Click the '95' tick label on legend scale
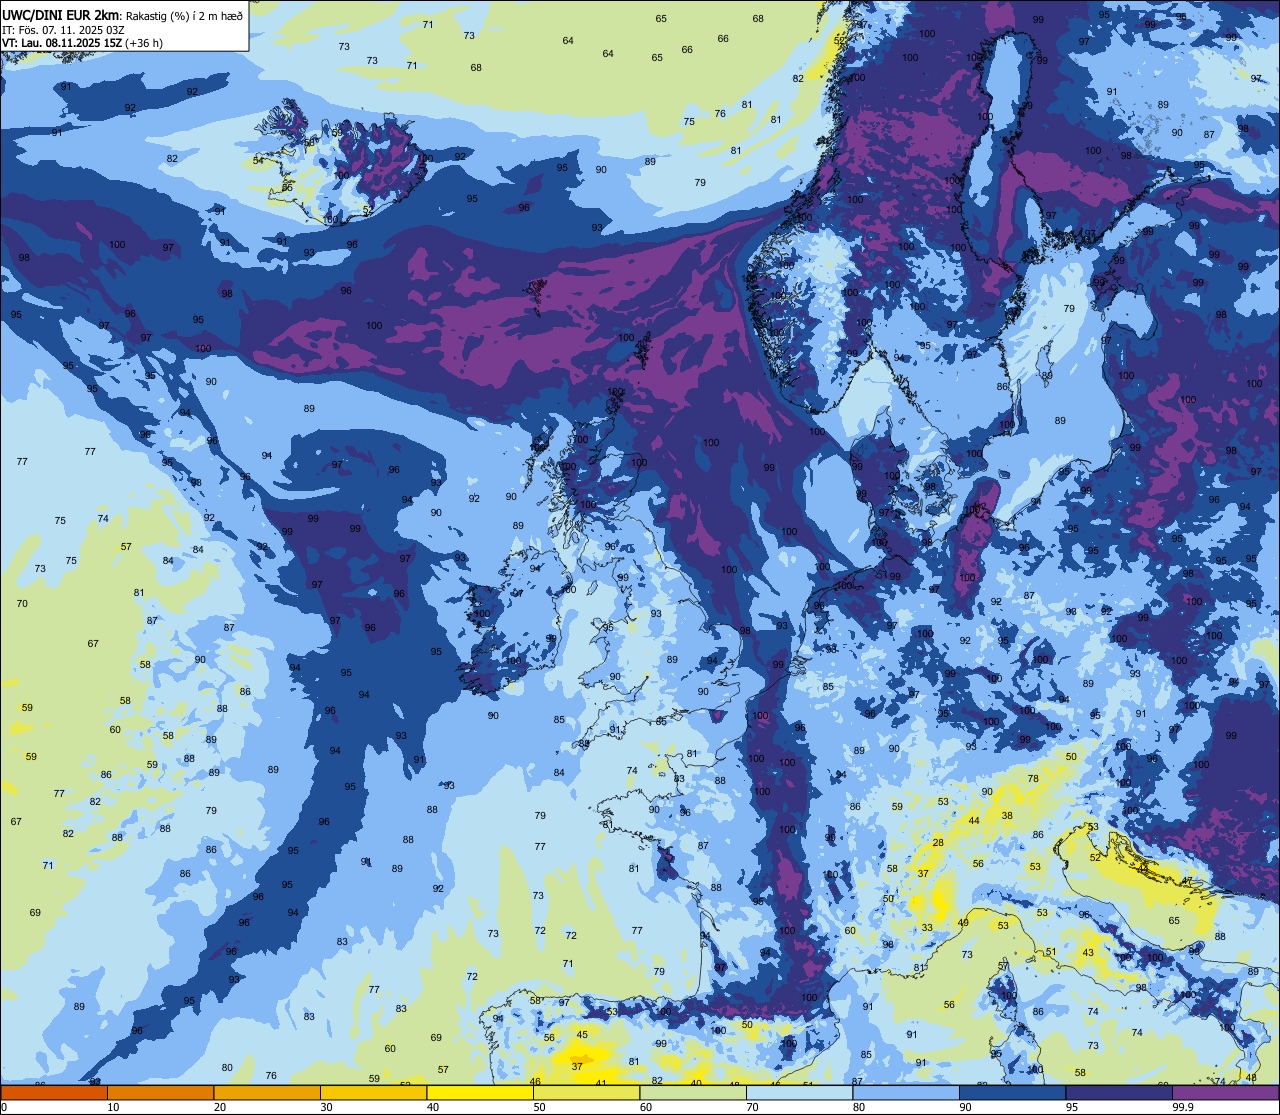 pyautogui.click(x=1073, y=1107)
